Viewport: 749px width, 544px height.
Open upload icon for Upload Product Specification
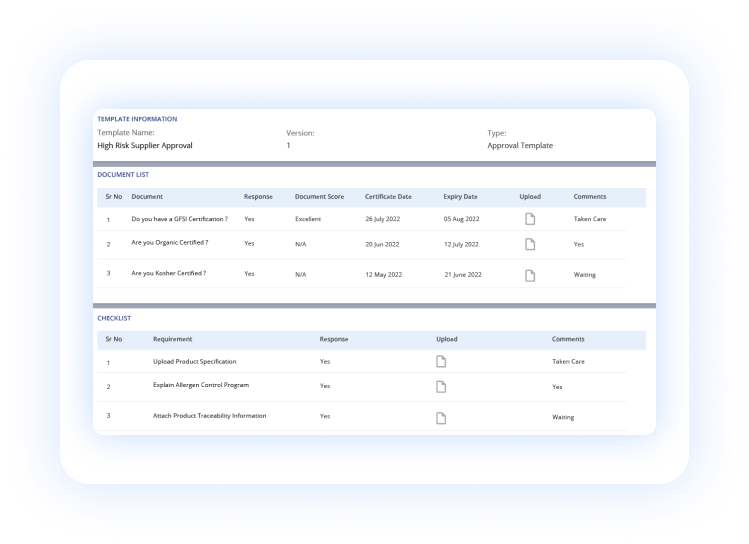coord(441,362)
